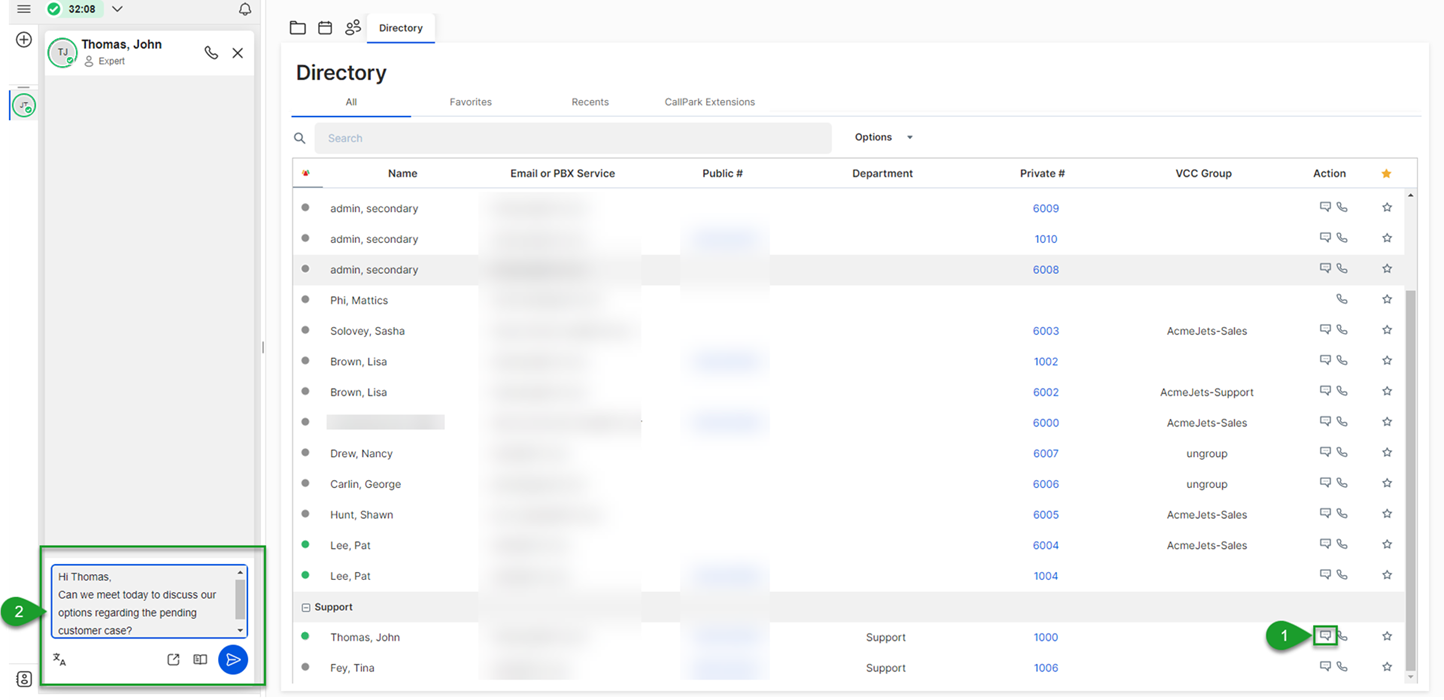Send the chat message
1444x700 pixels.
(233, 660)
